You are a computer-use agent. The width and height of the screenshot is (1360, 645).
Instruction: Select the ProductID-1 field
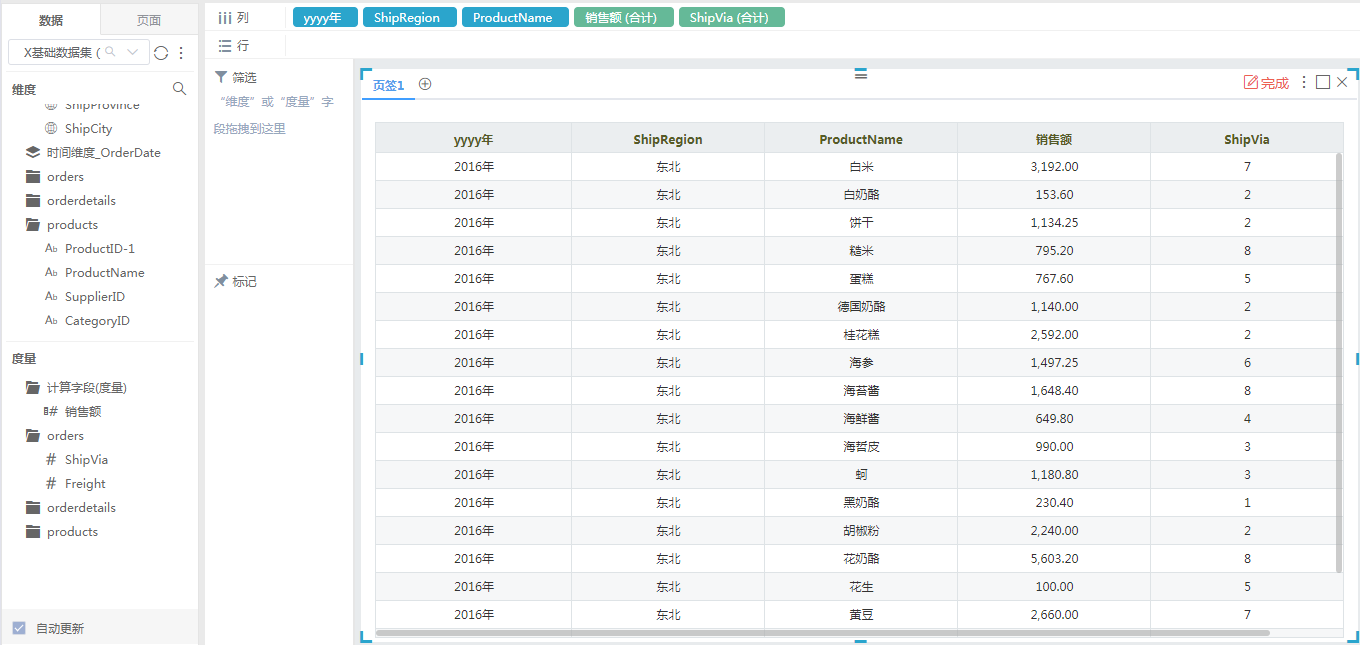click(x=100, y=249)
